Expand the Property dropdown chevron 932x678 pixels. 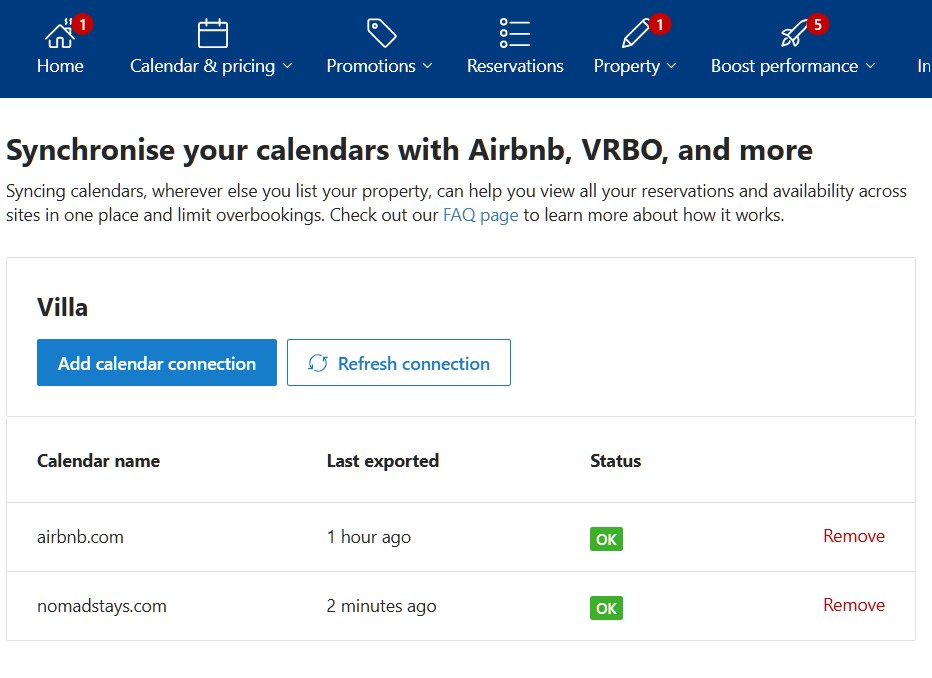(671, 66)
